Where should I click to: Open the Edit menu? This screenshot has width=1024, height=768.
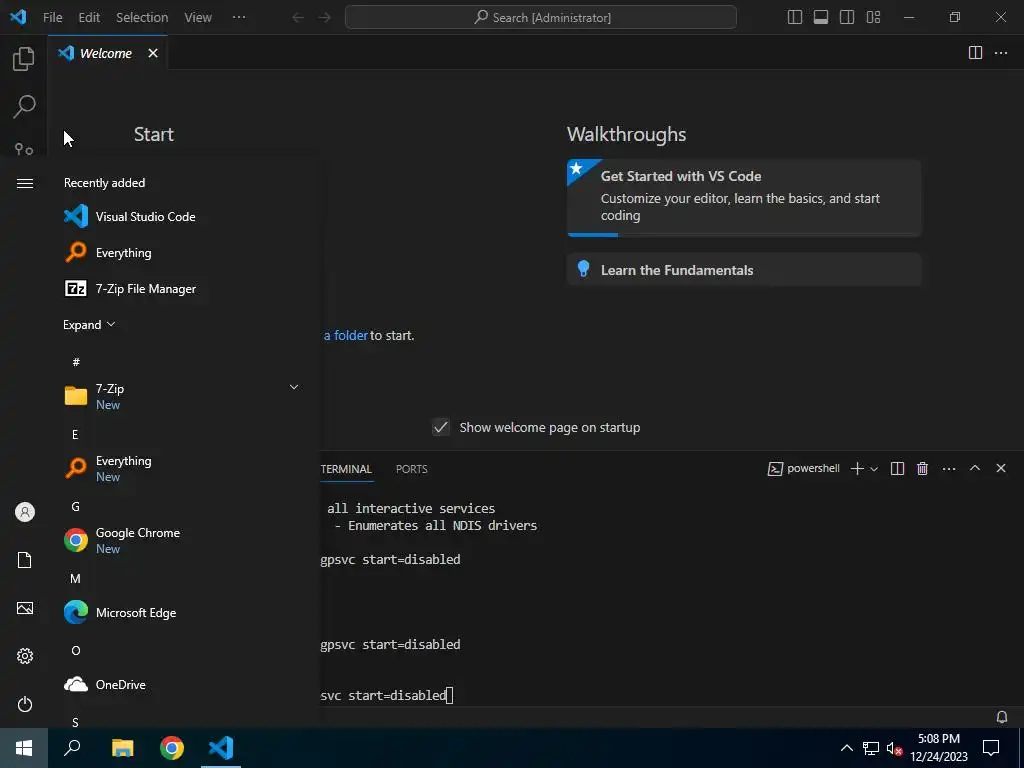tap(89, 18)
